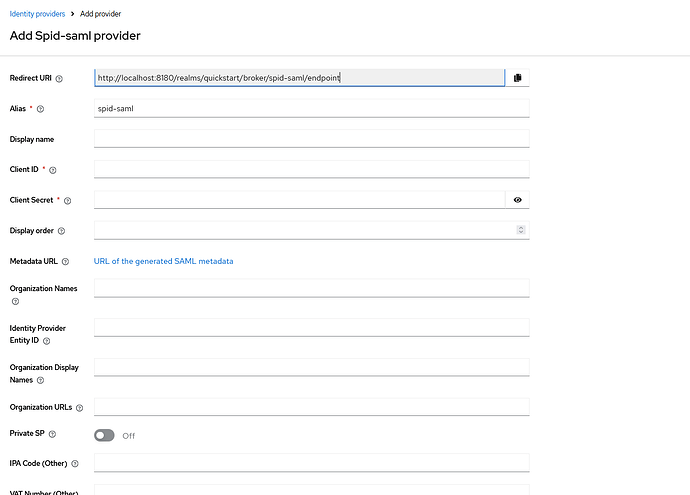Focus the Display name input field
Image resolution: width=690 pixels, height=495 pixels.
coord(312,139)
